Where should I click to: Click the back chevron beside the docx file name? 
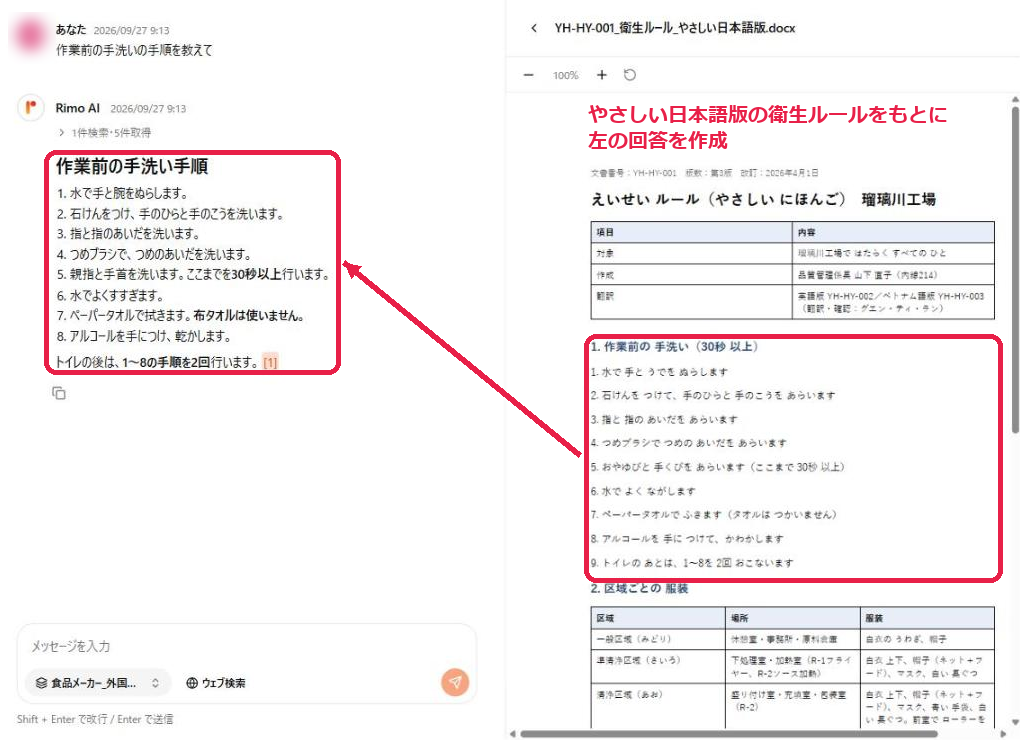tap(534, 28)
